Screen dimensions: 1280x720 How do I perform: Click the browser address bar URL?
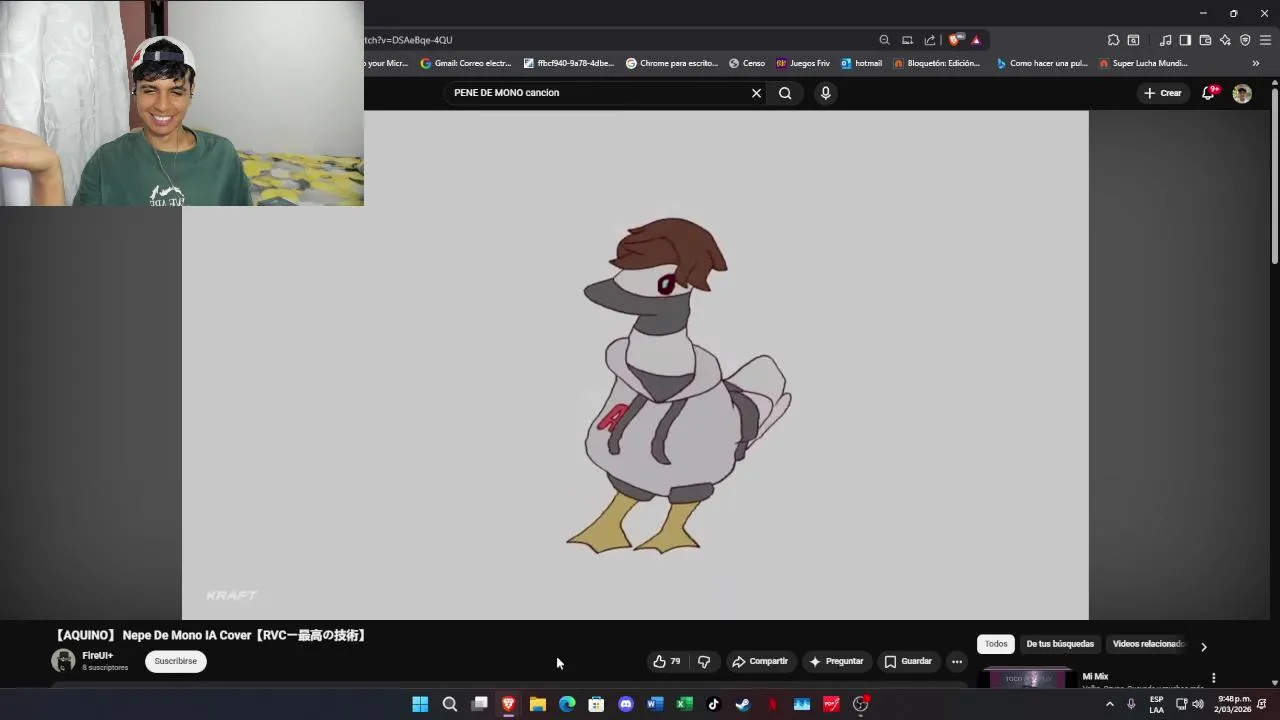pos(409,40)
